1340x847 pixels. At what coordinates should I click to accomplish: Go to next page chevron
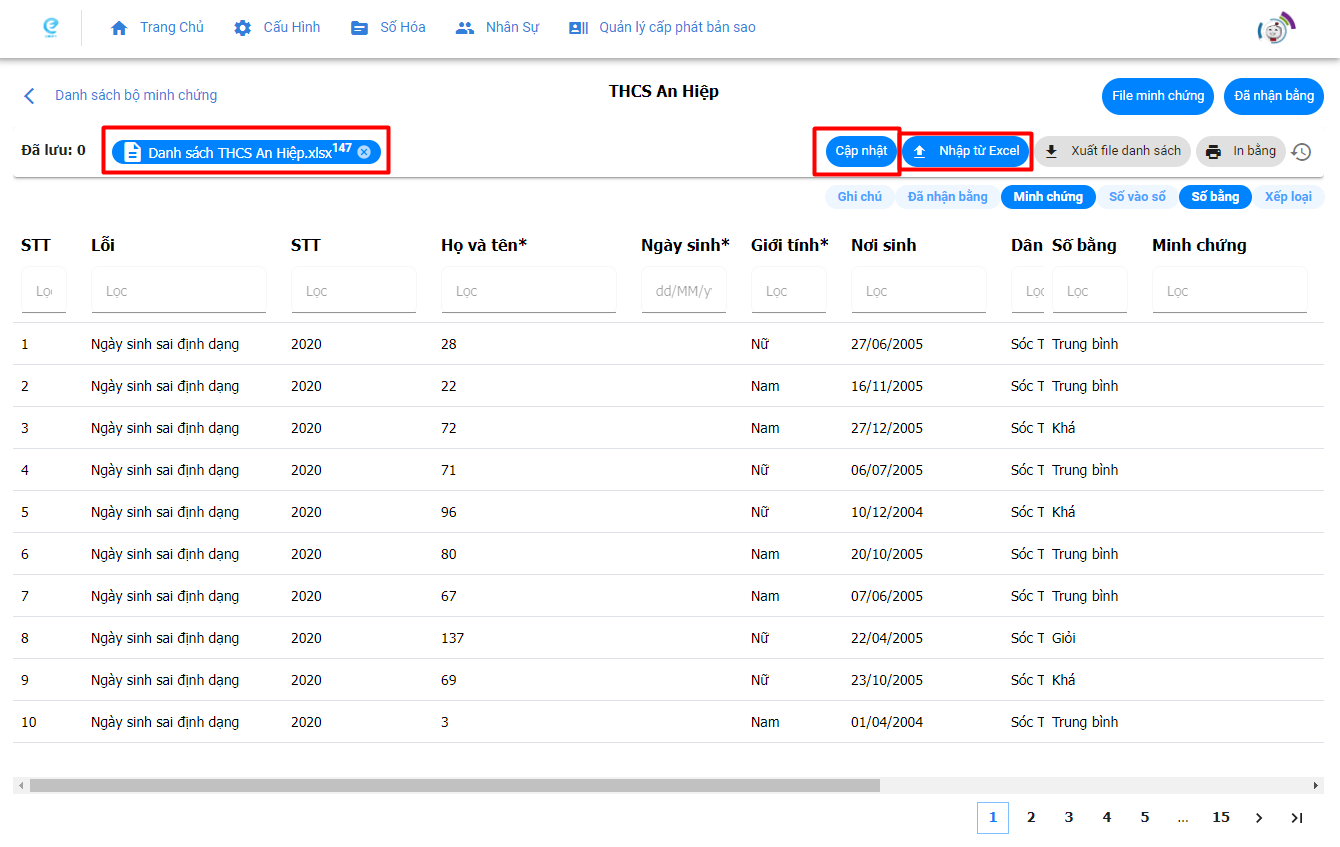1259,818
